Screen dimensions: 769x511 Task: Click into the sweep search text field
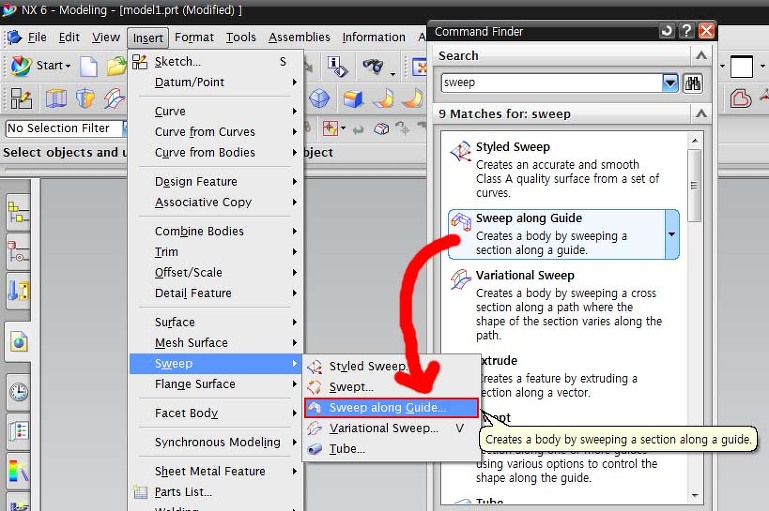coord(550,83)
